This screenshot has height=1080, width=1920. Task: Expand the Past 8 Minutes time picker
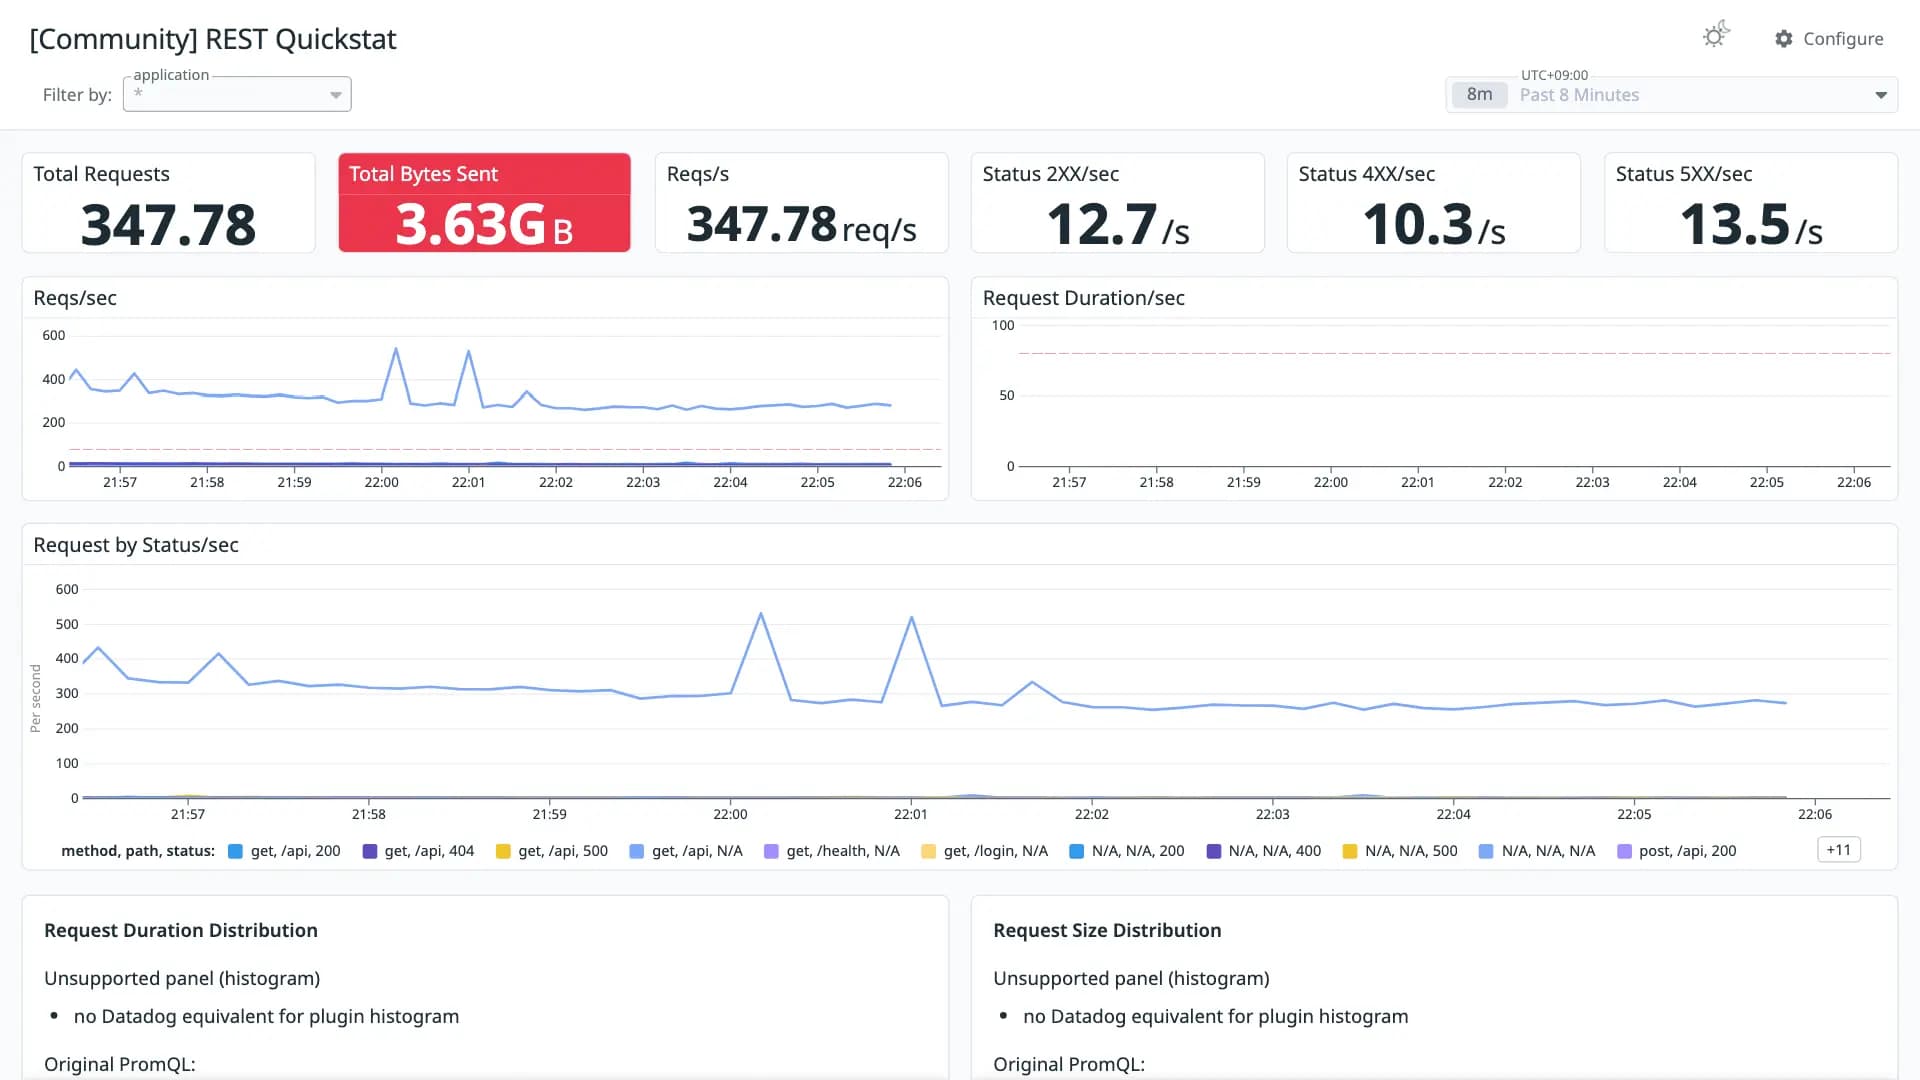coord(1671,94)
